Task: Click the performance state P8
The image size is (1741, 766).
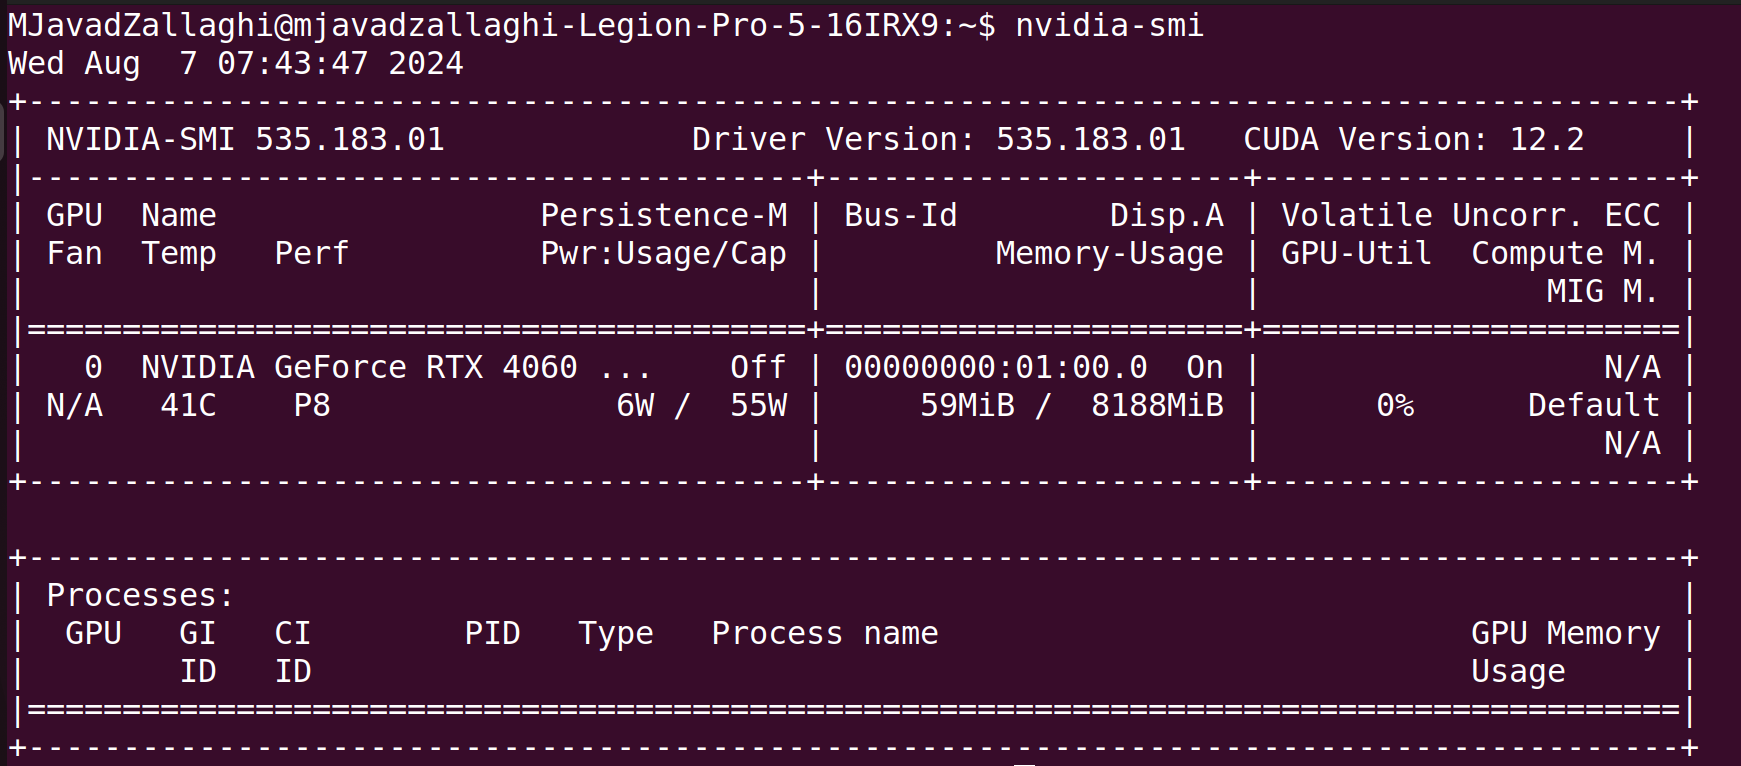Action: pyautogui.click(x=312, y=405)
